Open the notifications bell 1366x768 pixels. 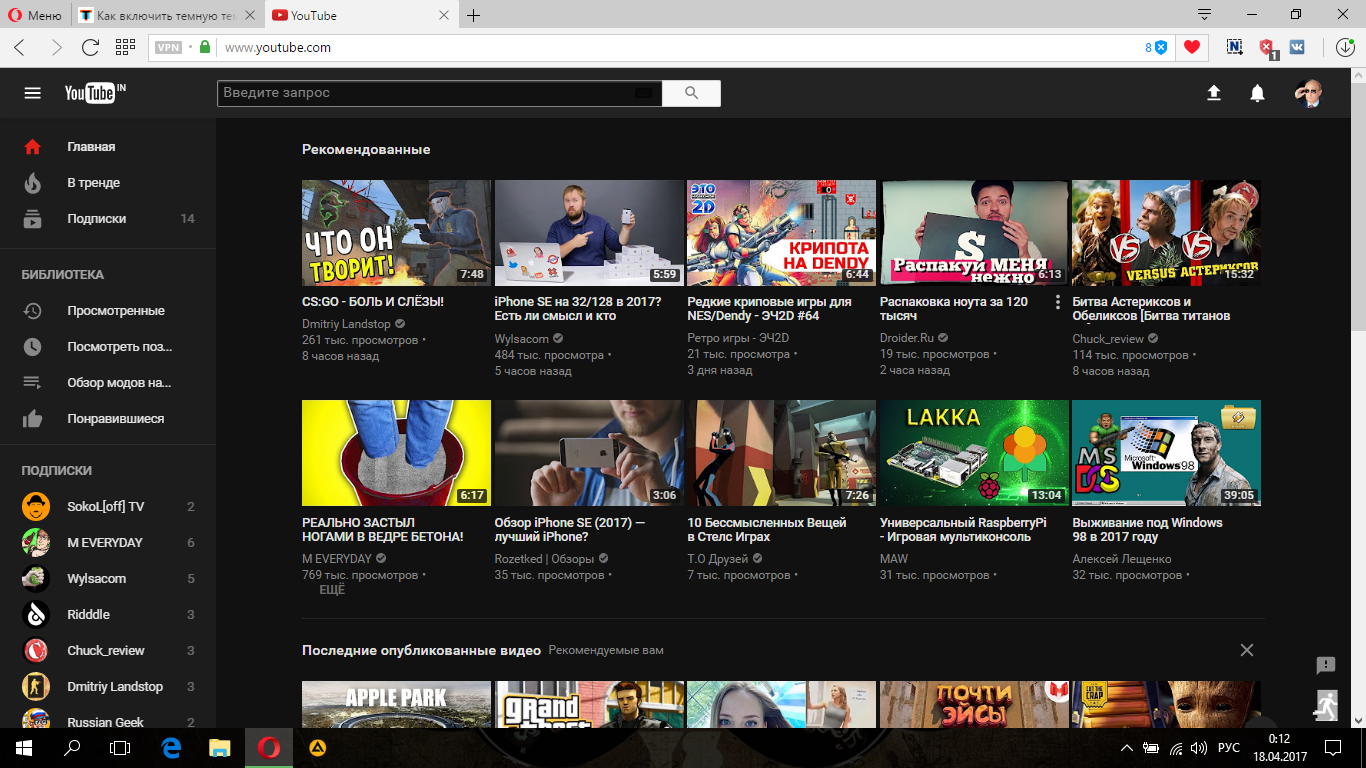pyautogui.click(x=1258, y=93)
